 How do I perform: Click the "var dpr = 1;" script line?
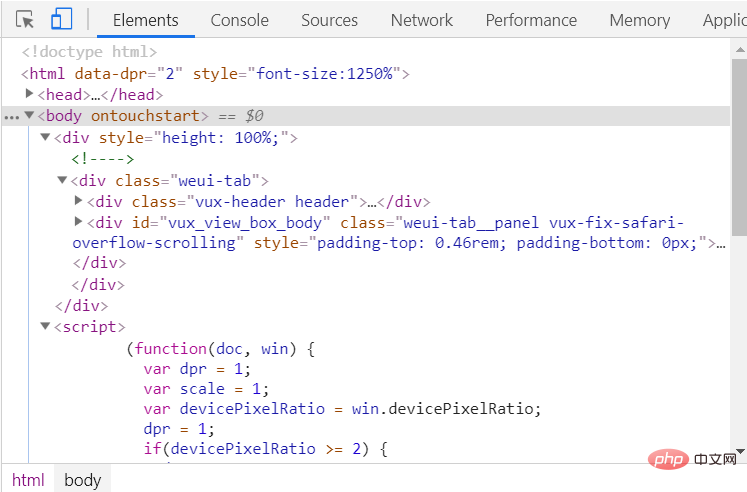(x=197, y=370)
